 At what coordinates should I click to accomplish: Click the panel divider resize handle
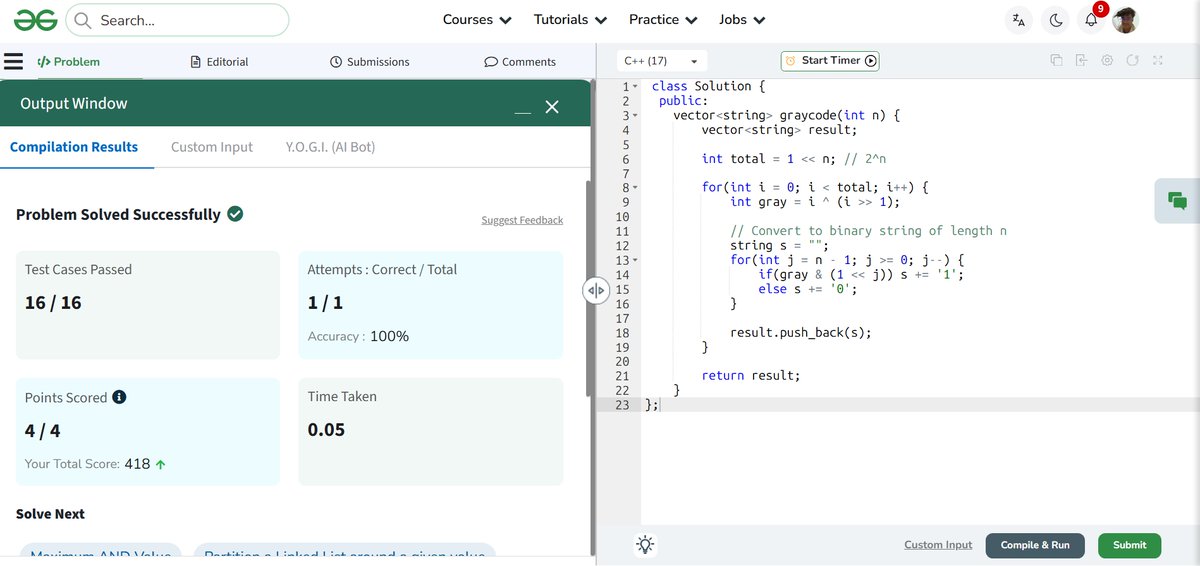click(595, 290)
